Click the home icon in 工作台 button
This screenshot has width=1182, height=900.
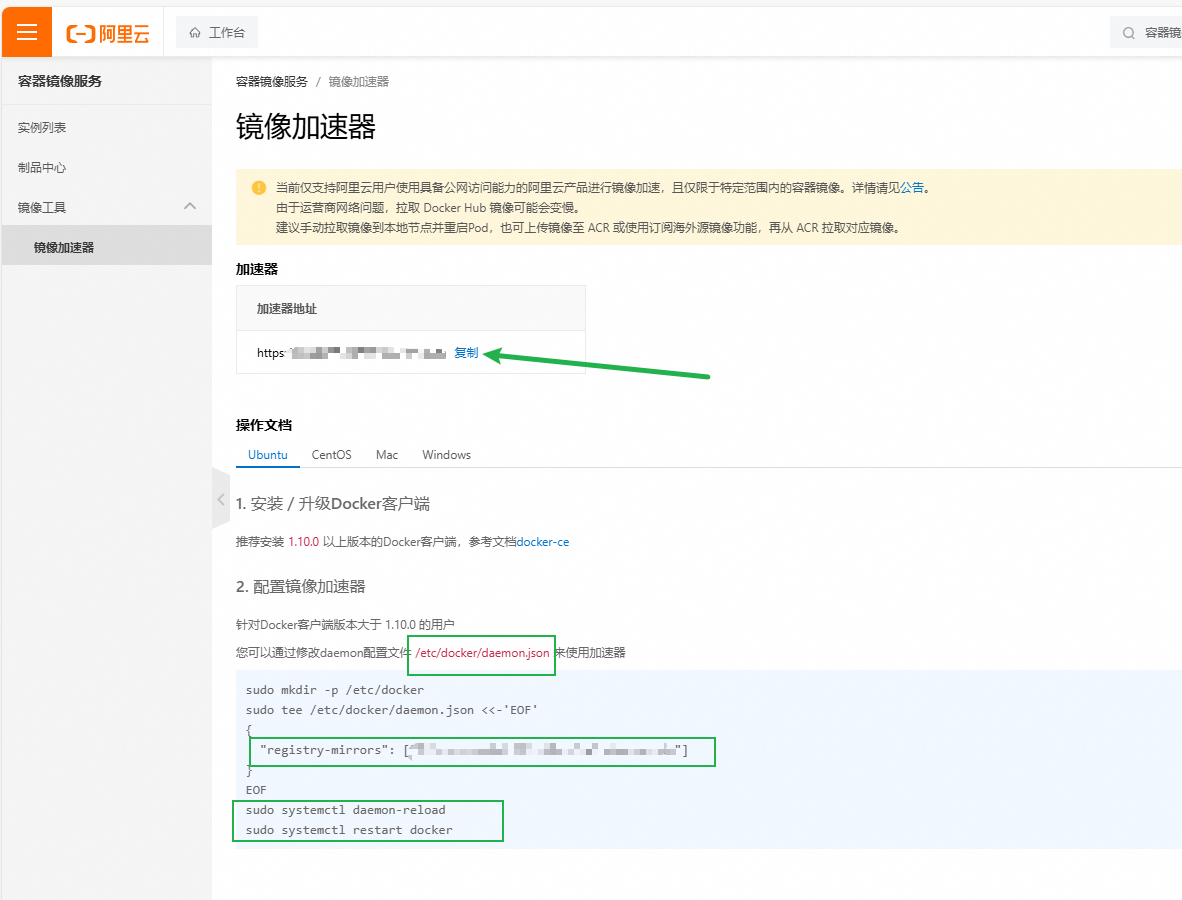click(x=195, y=32)
